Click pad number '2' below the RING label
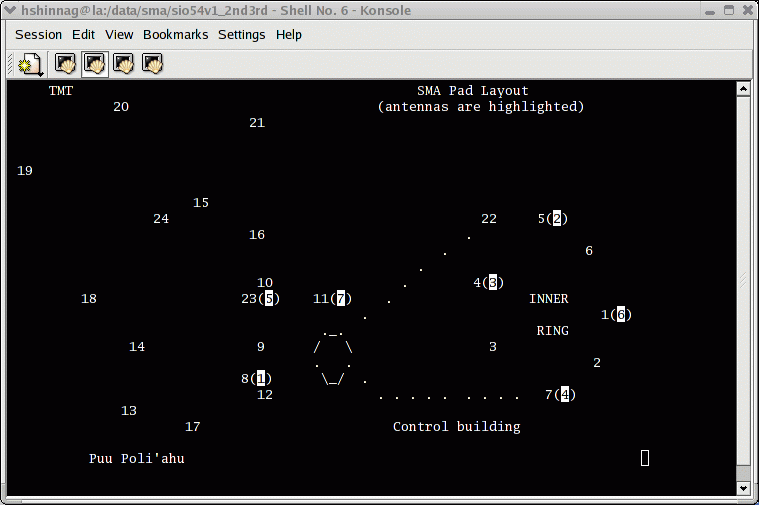 (x=597, y=363)
